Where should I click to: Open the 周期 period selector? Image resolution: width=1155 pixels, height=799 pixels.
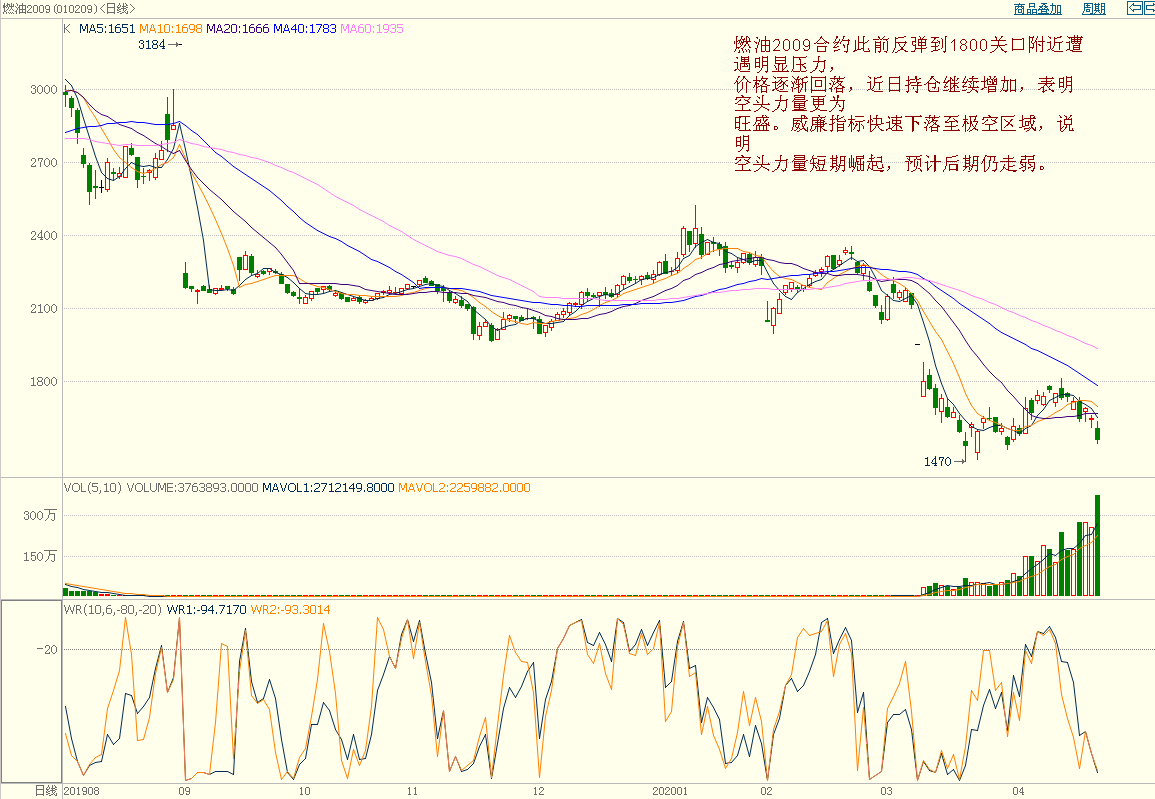(1093, 9)
